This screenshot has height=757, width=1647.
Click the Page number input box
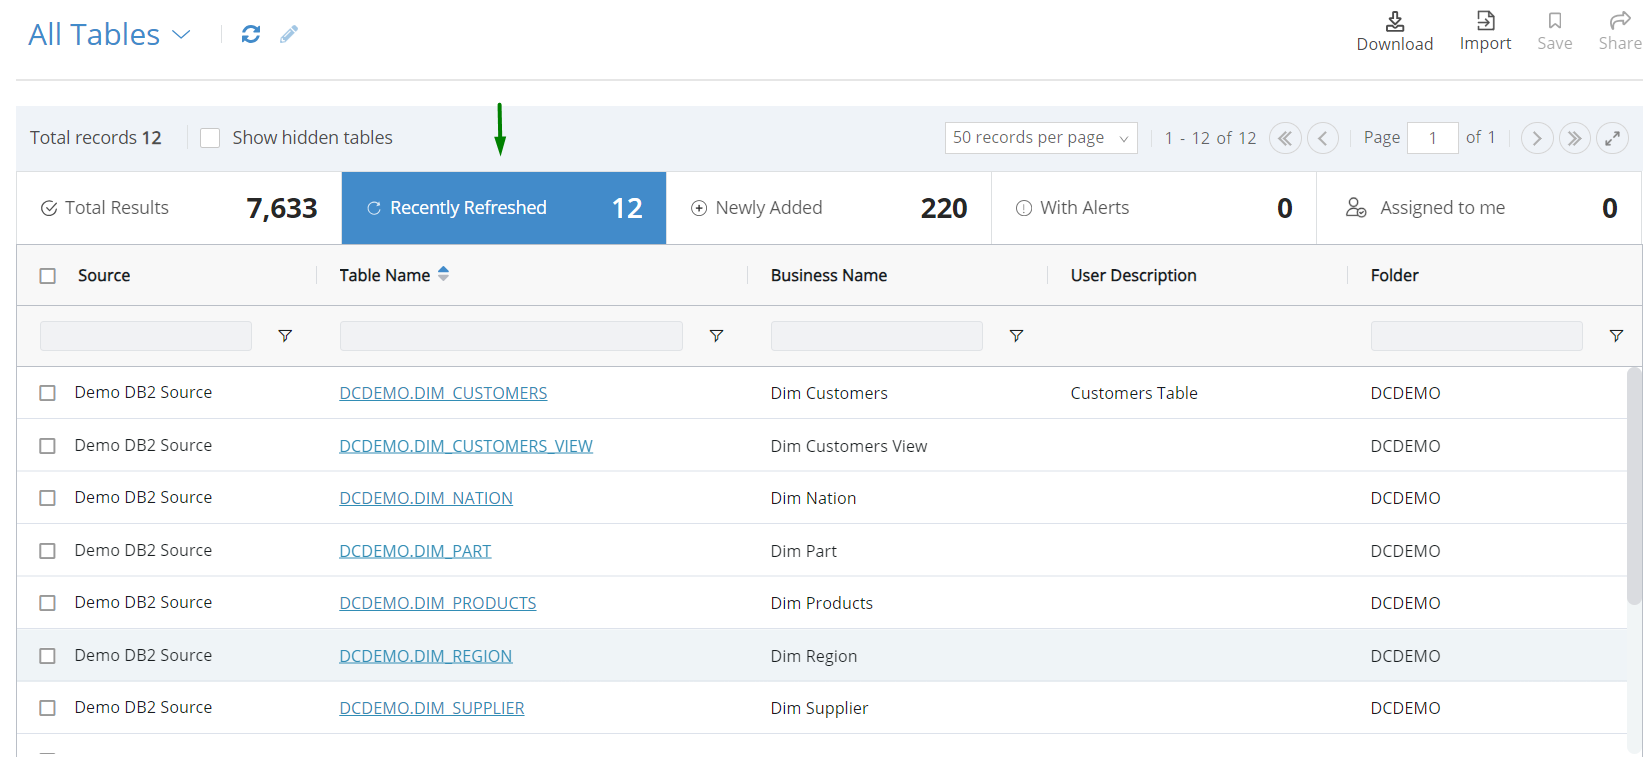coord(1433,138)
